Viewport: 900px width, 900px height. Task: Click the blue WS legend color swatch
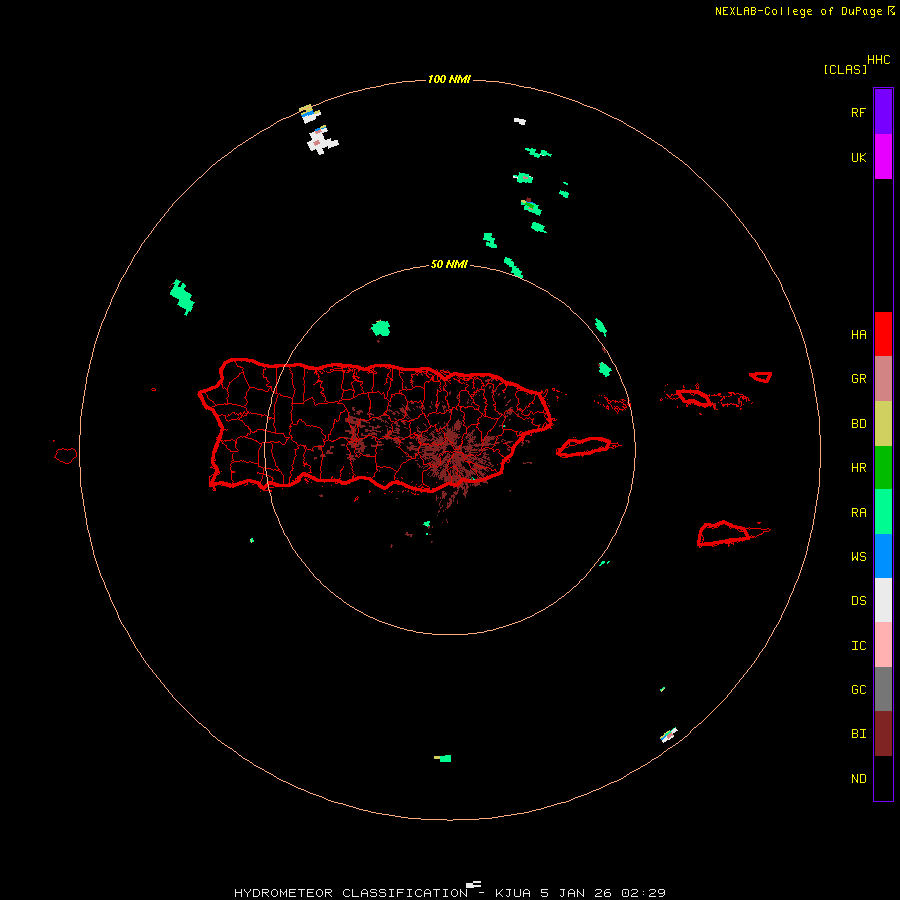[x=883, y=556]
